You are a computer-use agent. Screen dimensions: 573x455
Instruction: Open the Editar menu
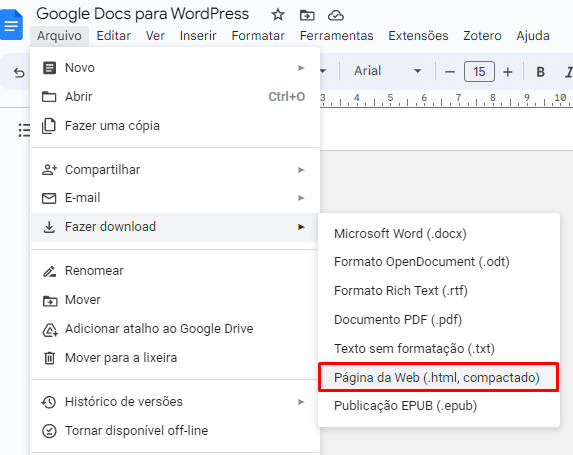113,36
